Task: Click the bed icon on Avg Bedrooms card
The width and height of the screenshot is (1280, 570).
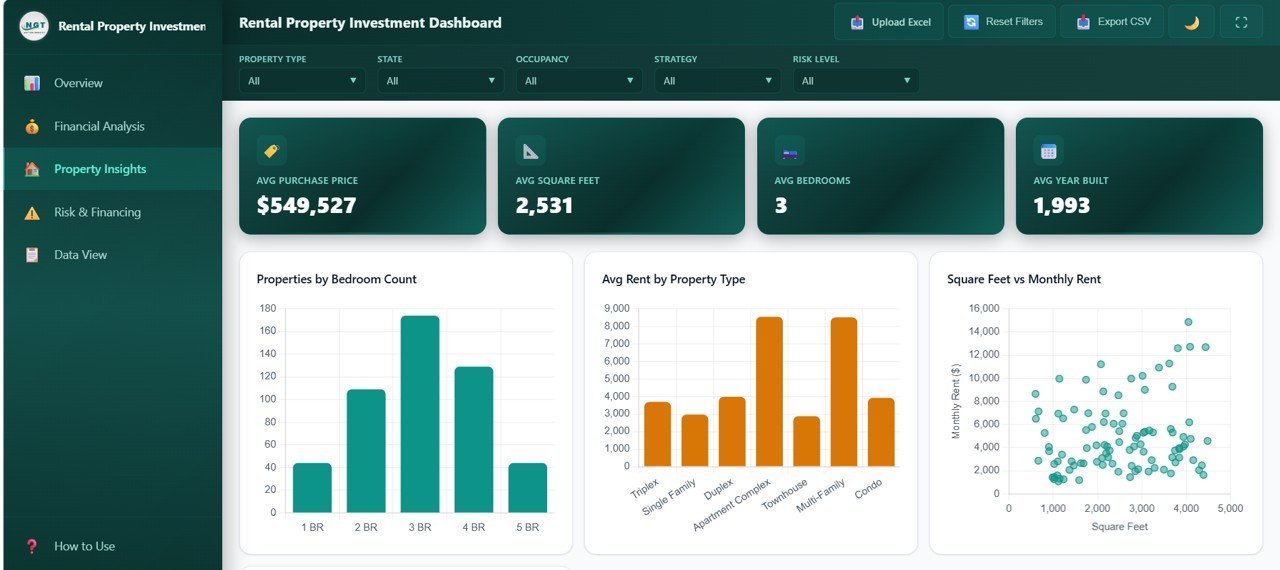Action: point(789,152)
